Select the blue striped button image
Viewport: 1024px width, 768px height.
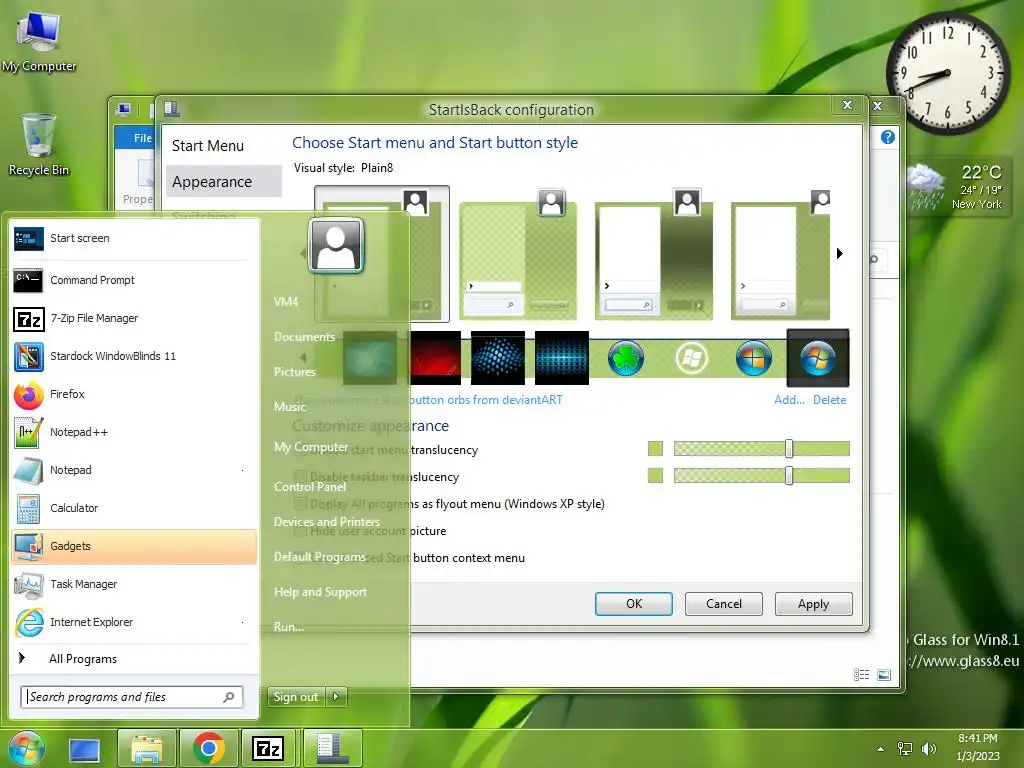coord(562,358)
